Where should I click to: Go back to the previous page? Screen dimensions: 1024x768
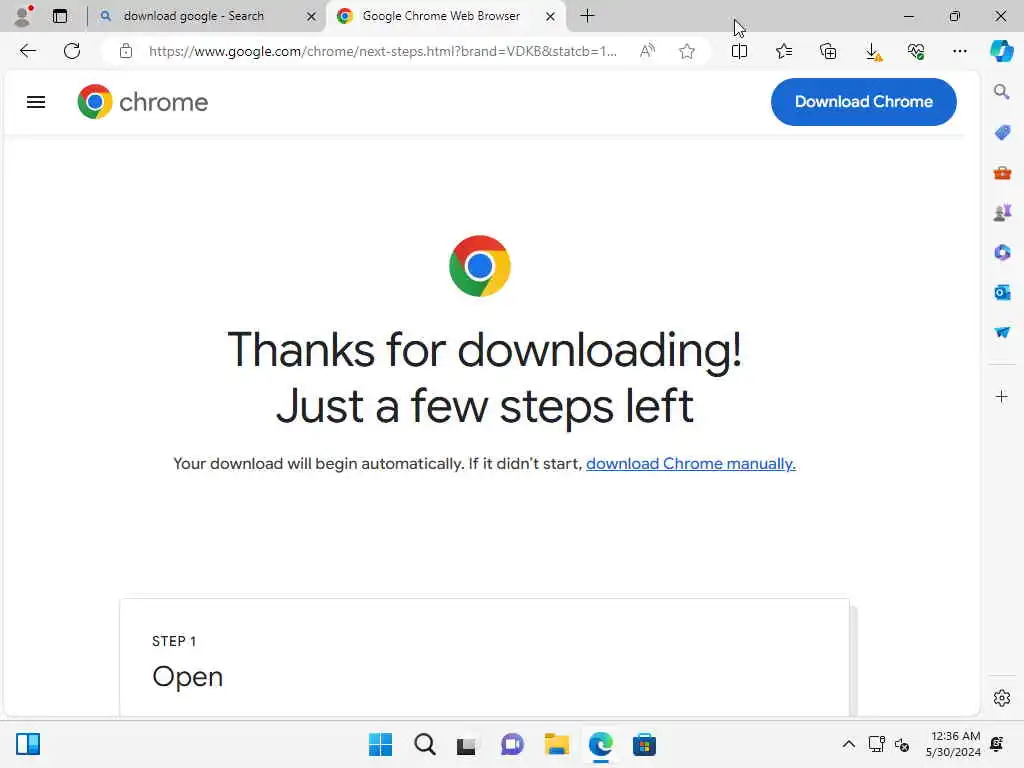click(27, 51)
